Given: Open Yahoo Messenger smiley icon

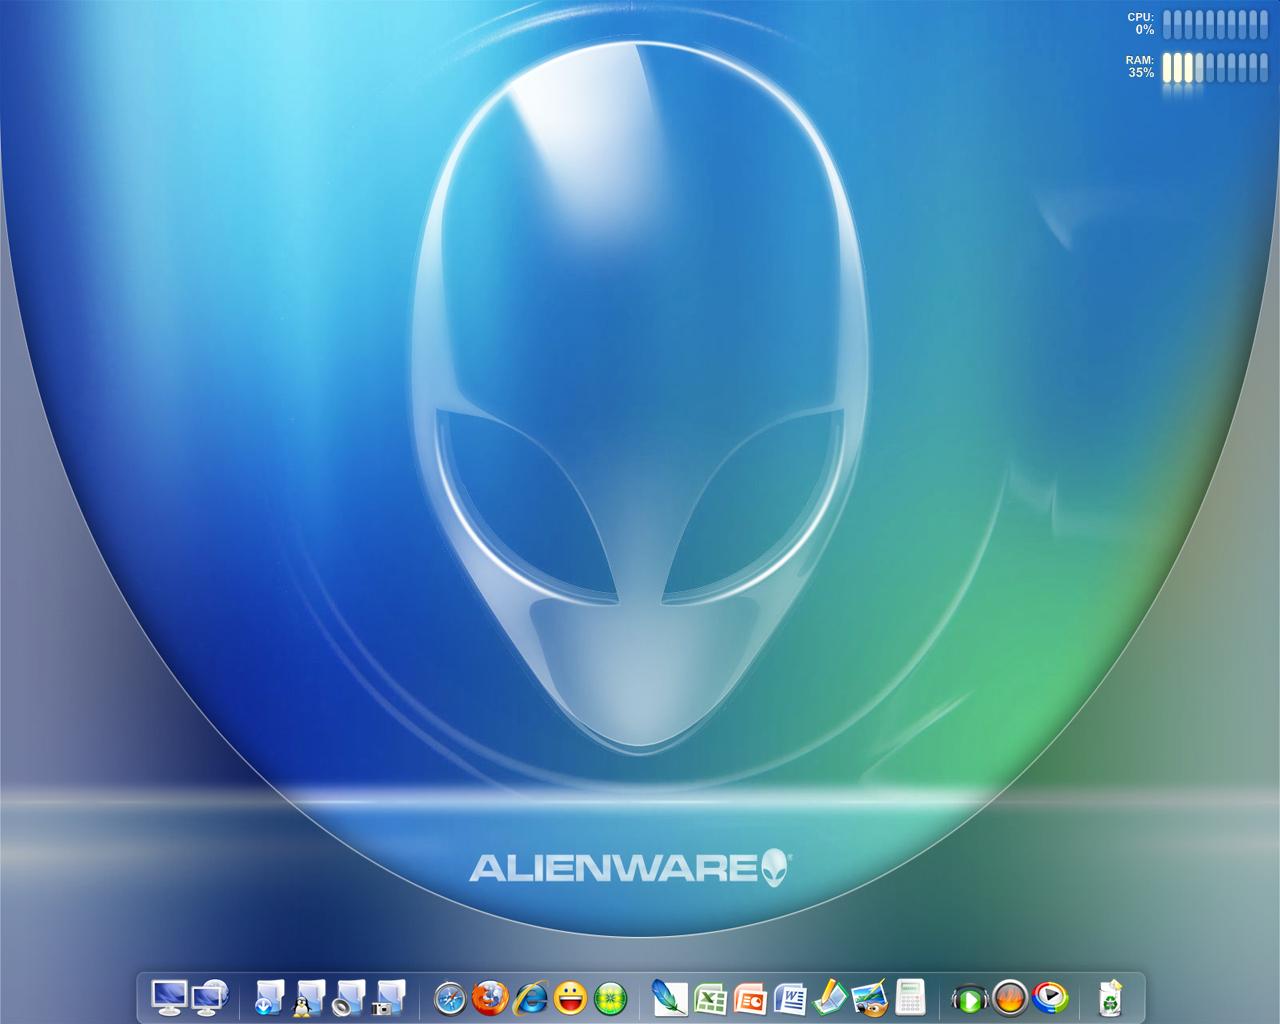Looking at the screenshot, I should pyautogui.click(x=570, y=997).
